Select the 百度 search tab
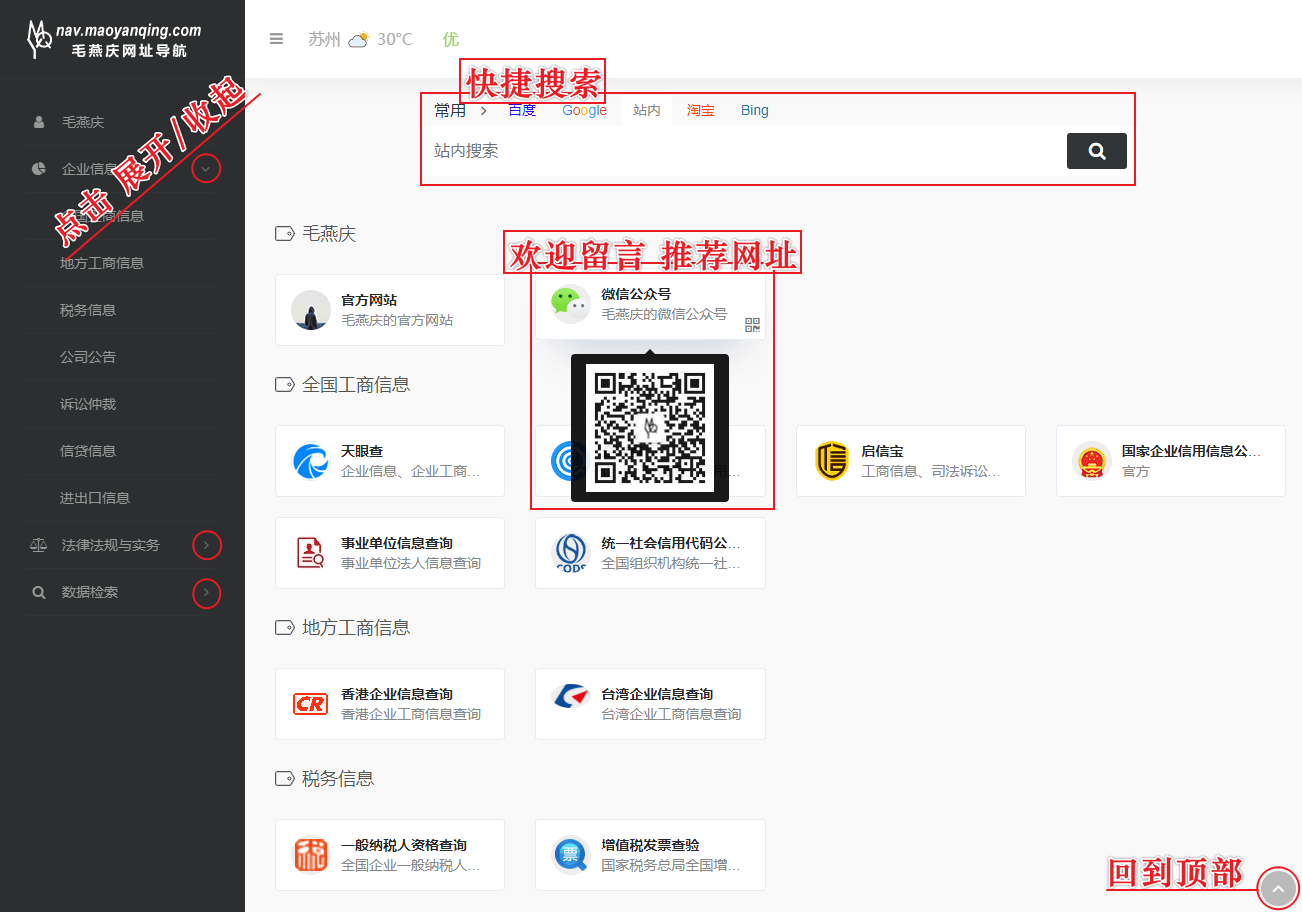The width and height of the screenshot is (1302, 912). click(522, 110)
